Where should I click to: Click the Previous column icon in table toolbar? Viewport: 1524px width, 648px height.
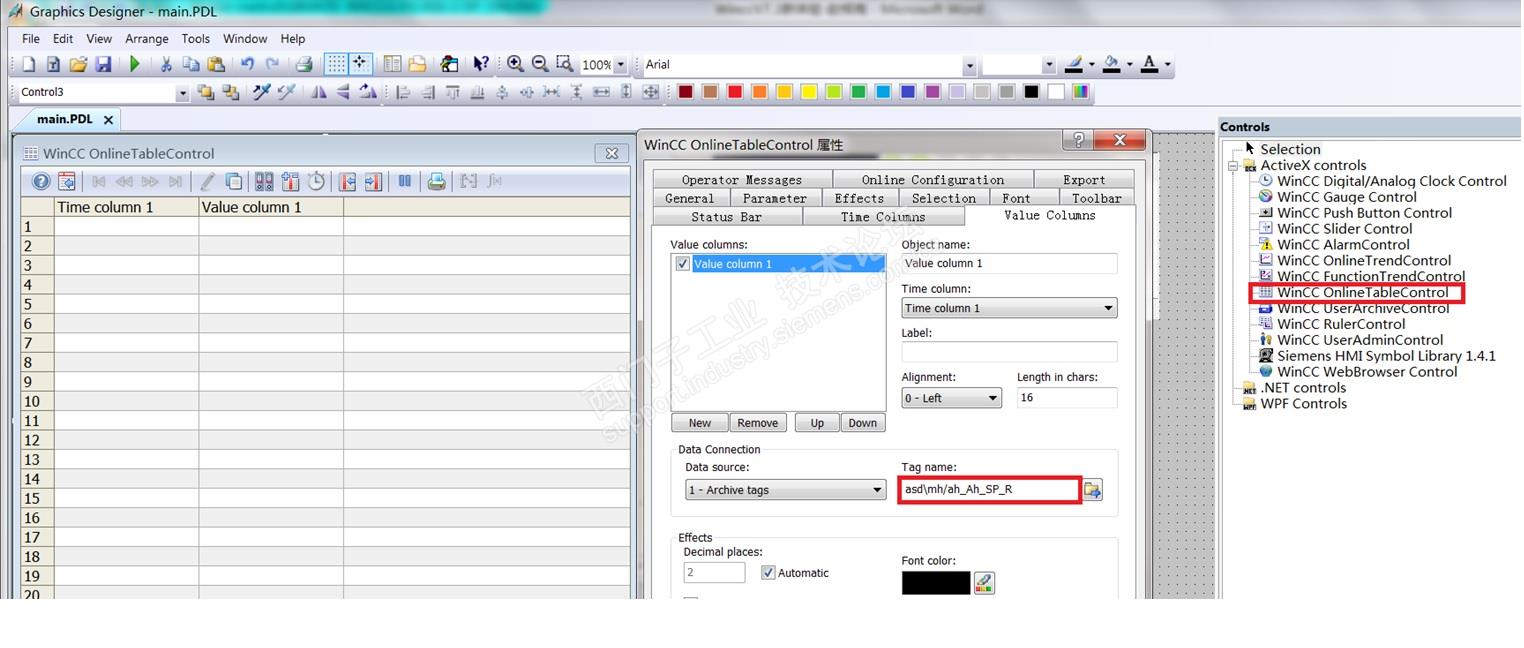click(x=347, y=182)
